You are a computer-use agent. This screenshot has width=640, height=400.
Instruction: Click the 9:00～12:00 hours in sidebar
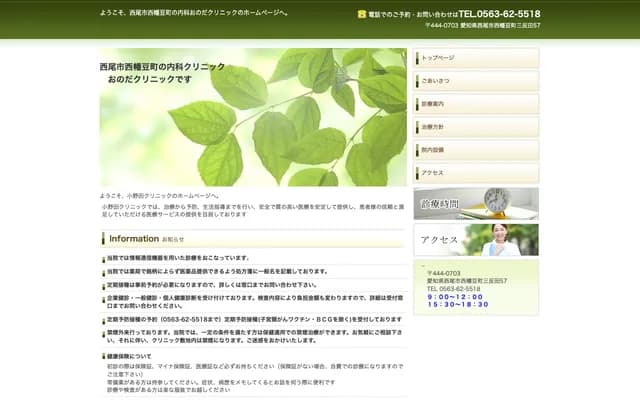(x=455, y=297)
